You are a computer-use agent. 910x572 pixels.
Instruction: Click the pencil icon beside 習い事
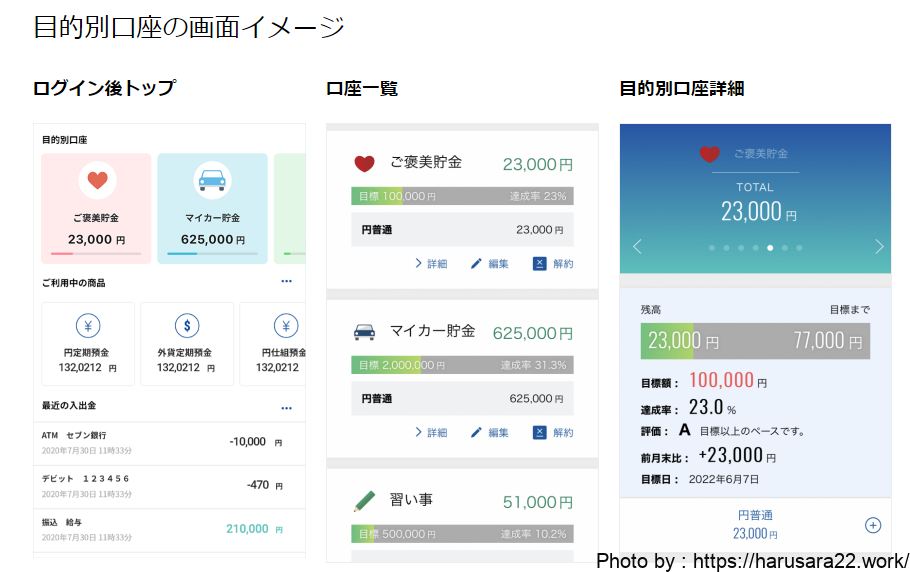click(x=364, y=500)
